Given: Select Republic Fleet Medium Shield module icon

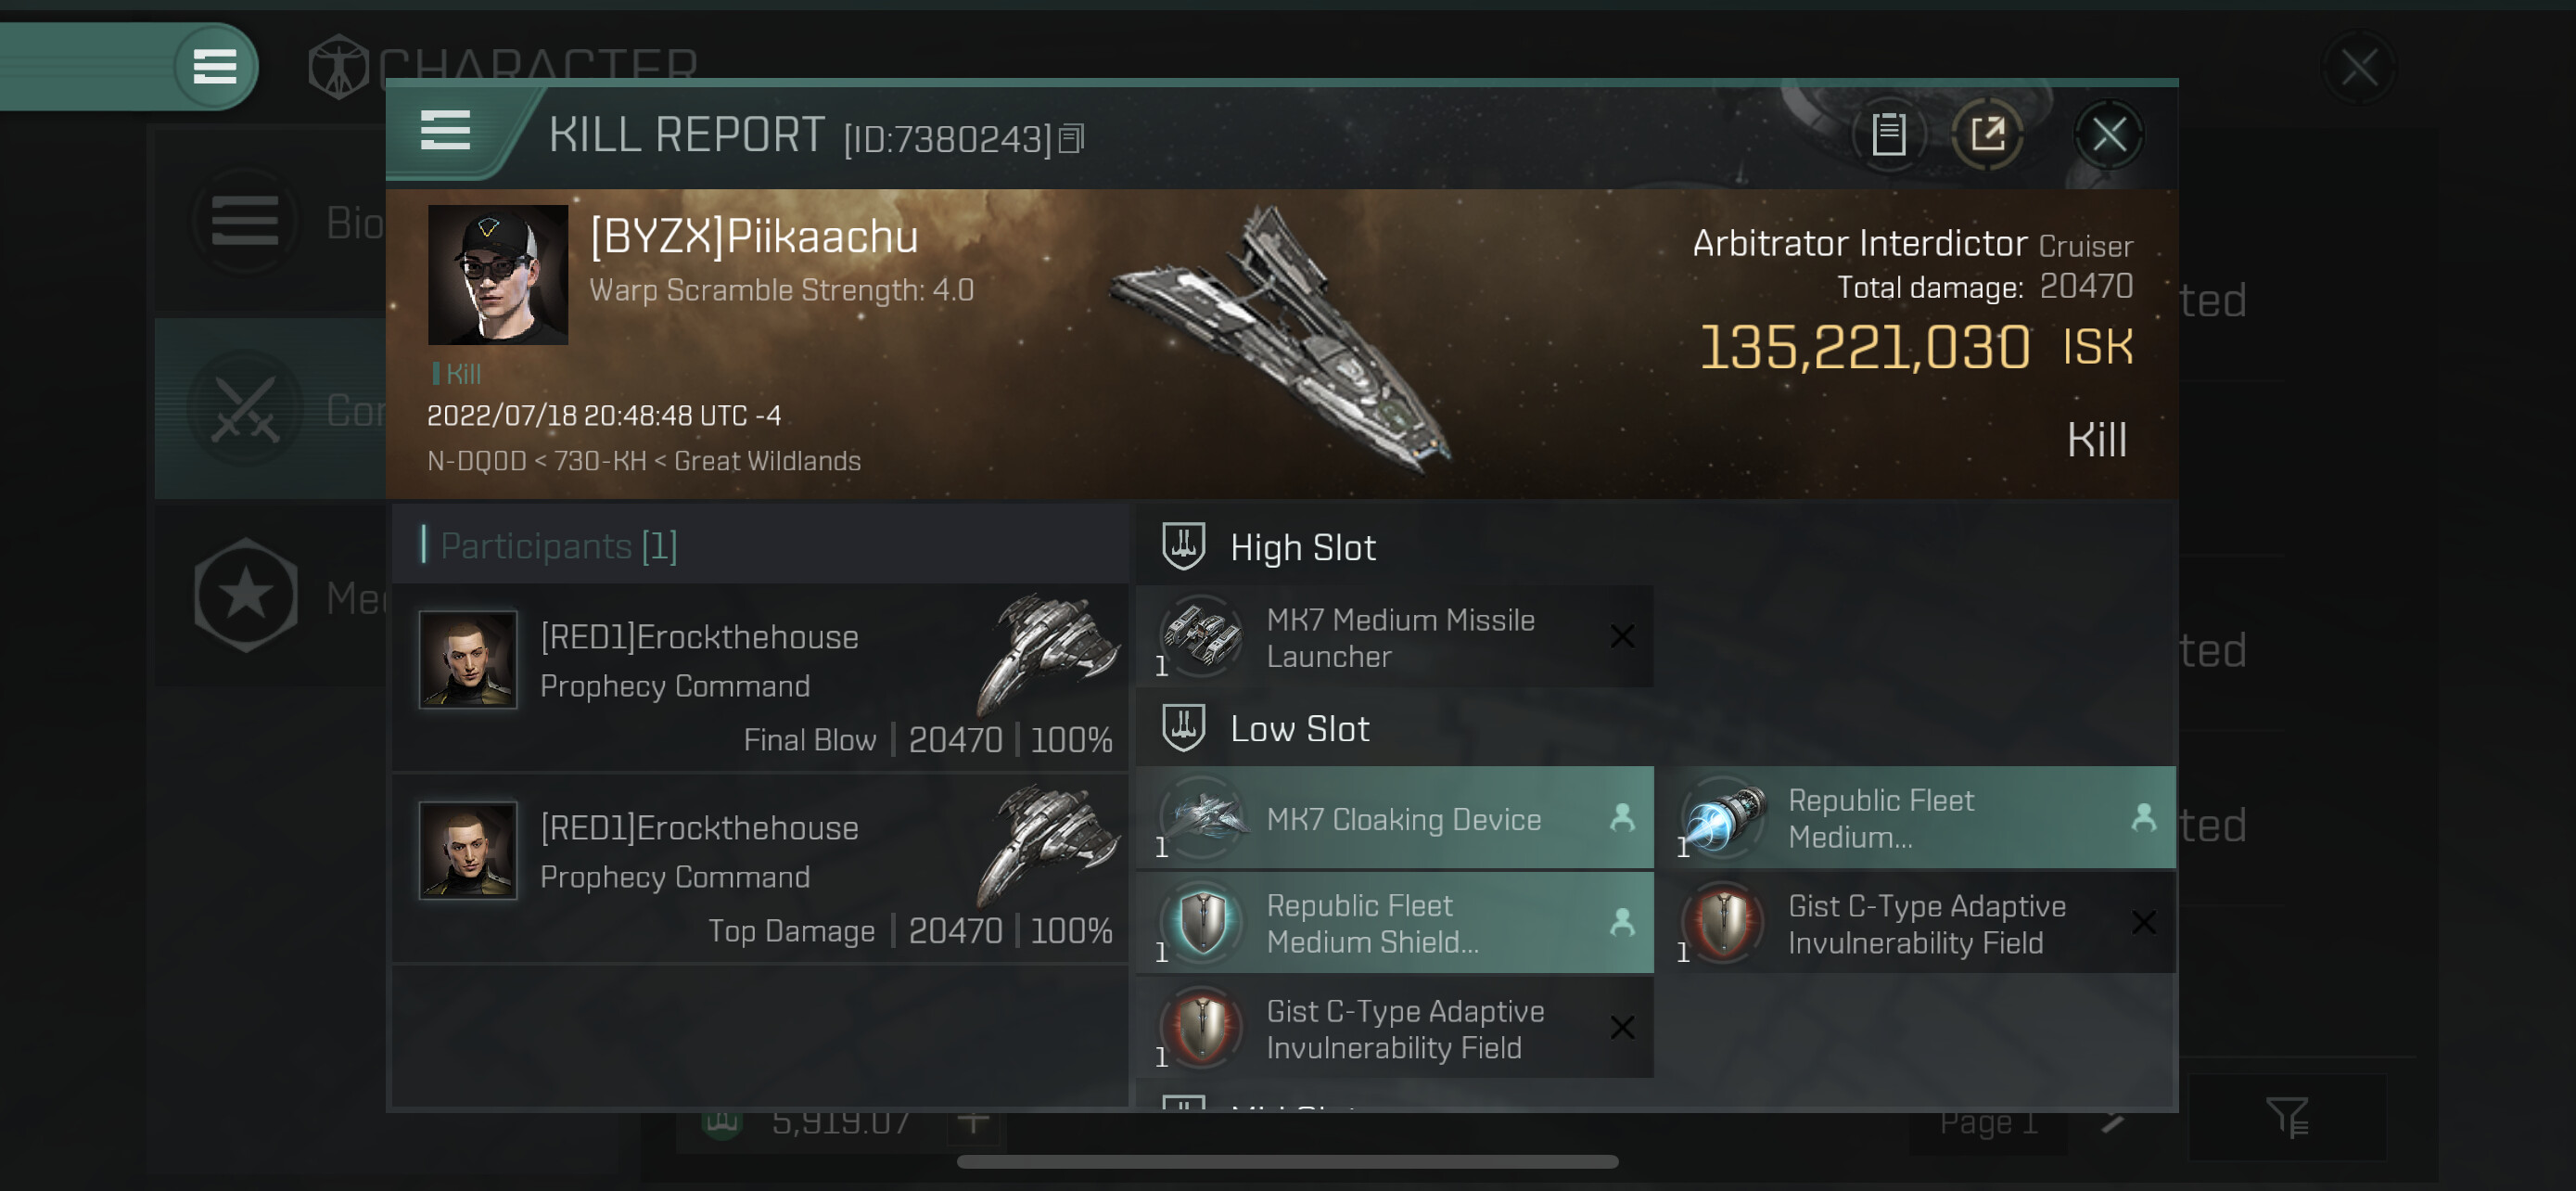Looking at the screenshot, I should 1203,923.
